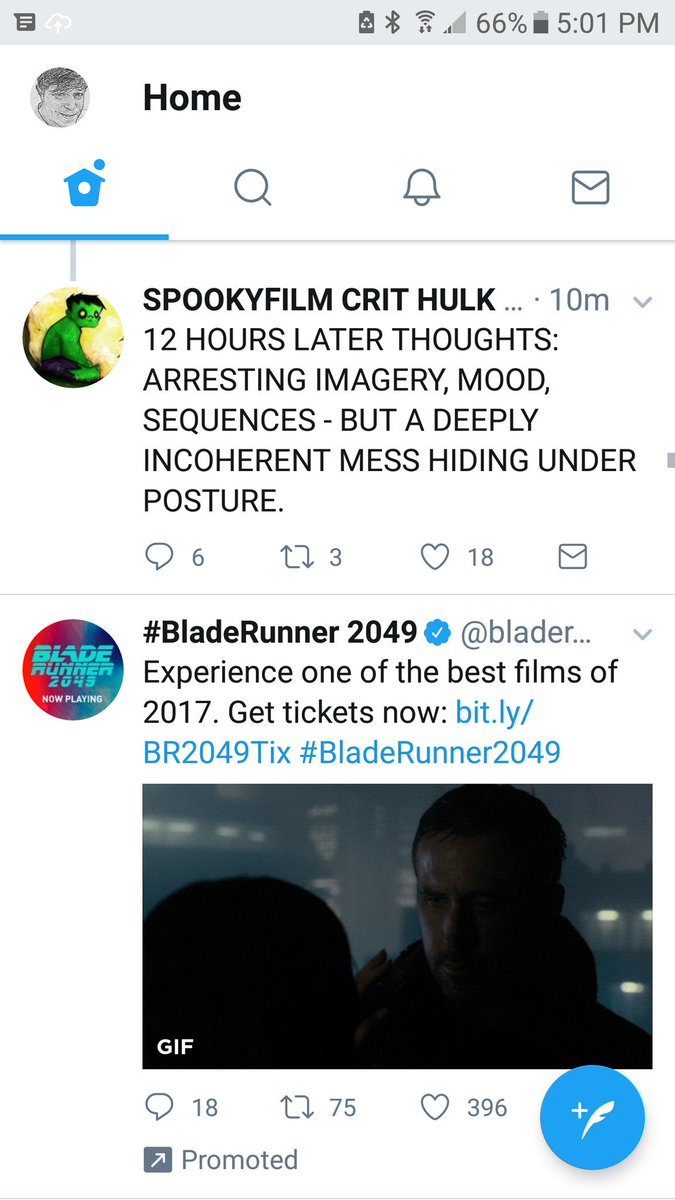675x1200 pixels.
Task: Like the BladeRunner 2049 promoted tweet
Action: pyautogui.click(x=463, y=1107)
